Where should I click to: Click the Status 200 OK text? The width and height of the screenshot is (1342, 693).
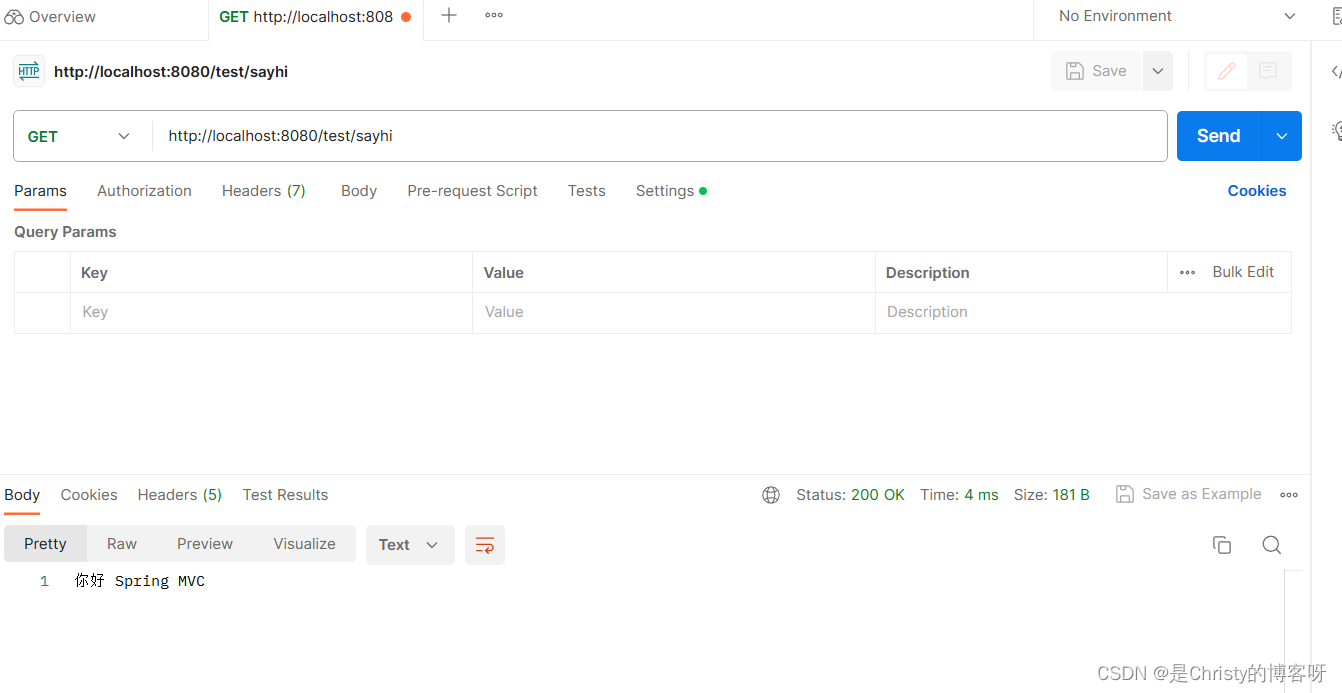point(850,495)
